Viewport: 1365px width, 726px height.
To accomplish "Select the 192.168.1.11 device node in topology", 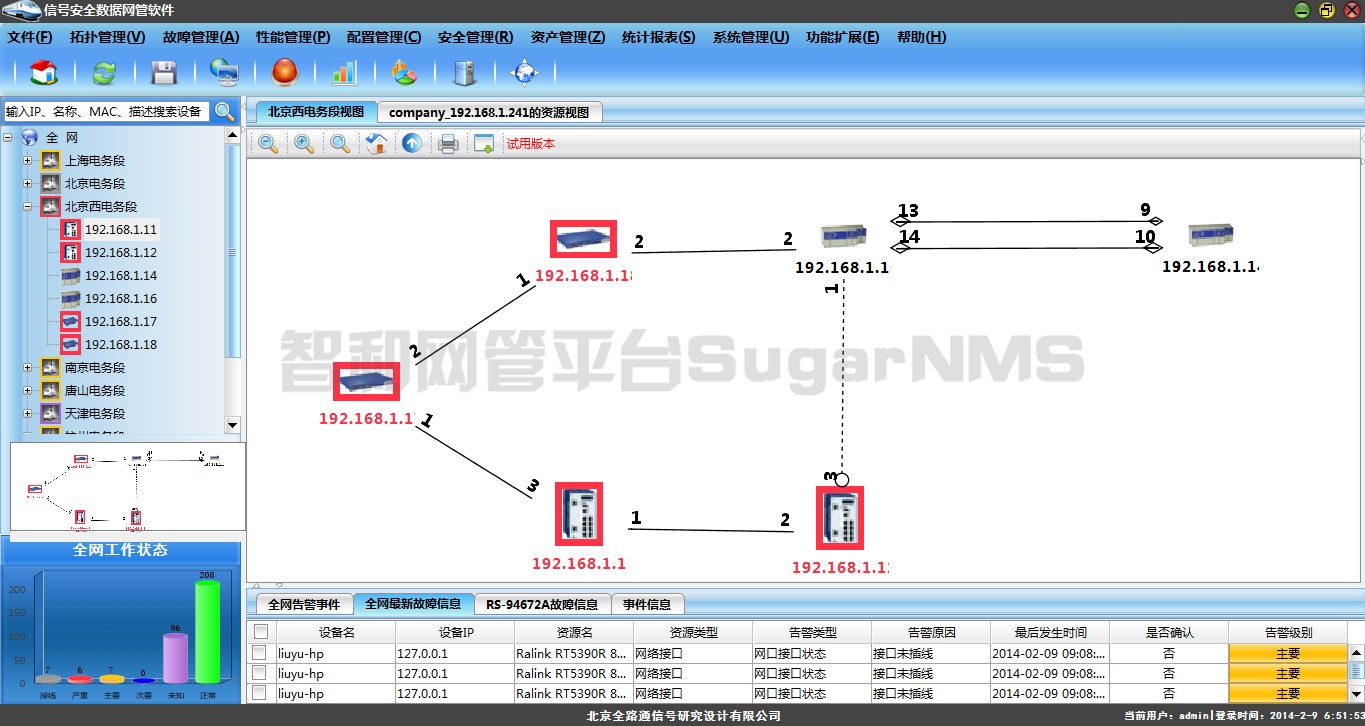I will (x=579, y=514).
